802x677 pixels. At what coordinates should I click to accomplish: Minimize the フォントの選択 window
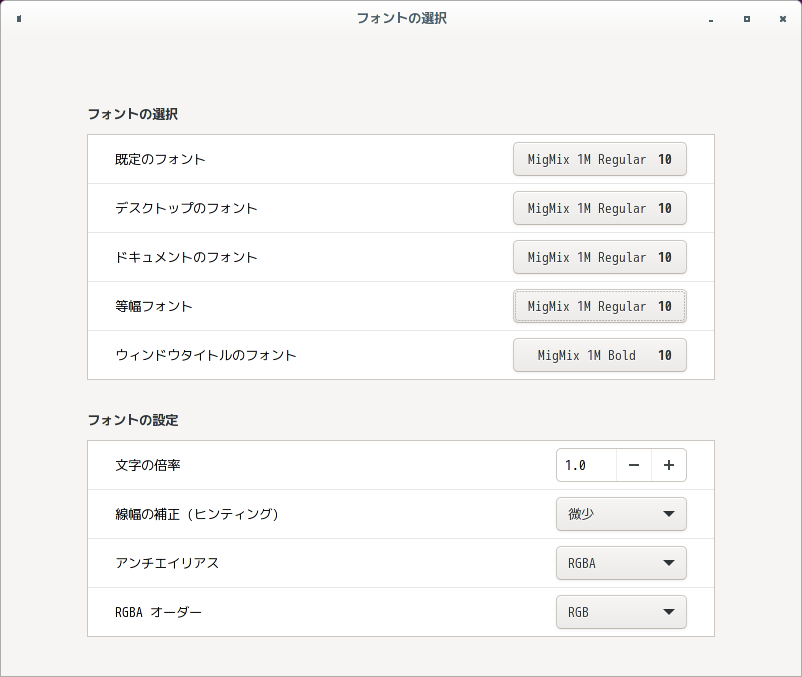(x=711, y=19)
